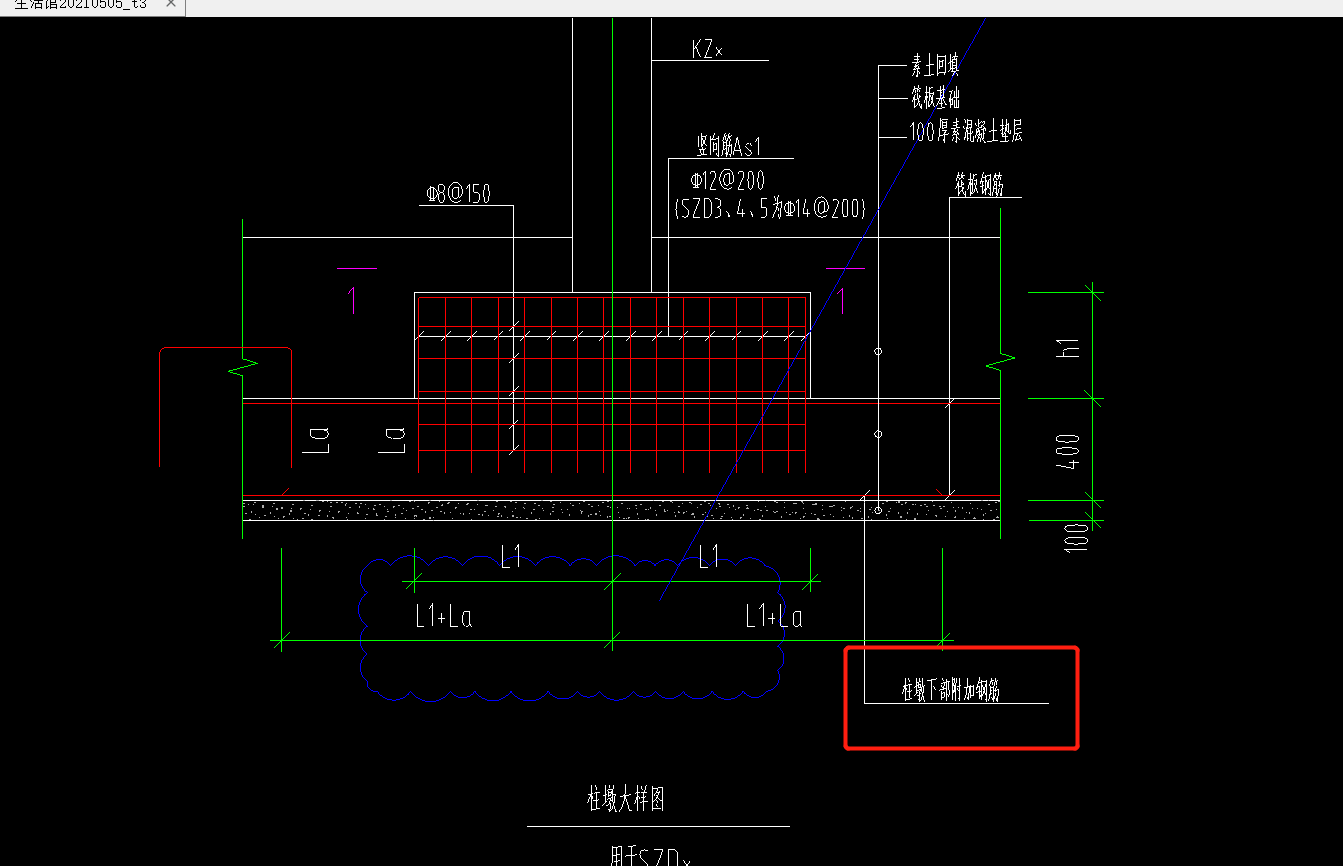Select the Φ12@200 rebar spec text
The image size is (1343, 866).
(x=728, y=181)
